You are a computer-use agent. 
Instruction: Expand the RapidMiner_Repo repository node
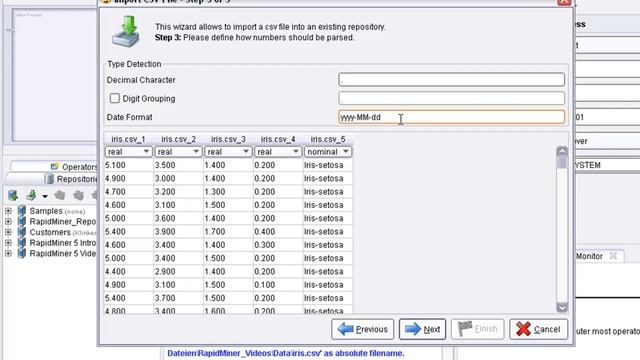point(8,222)
